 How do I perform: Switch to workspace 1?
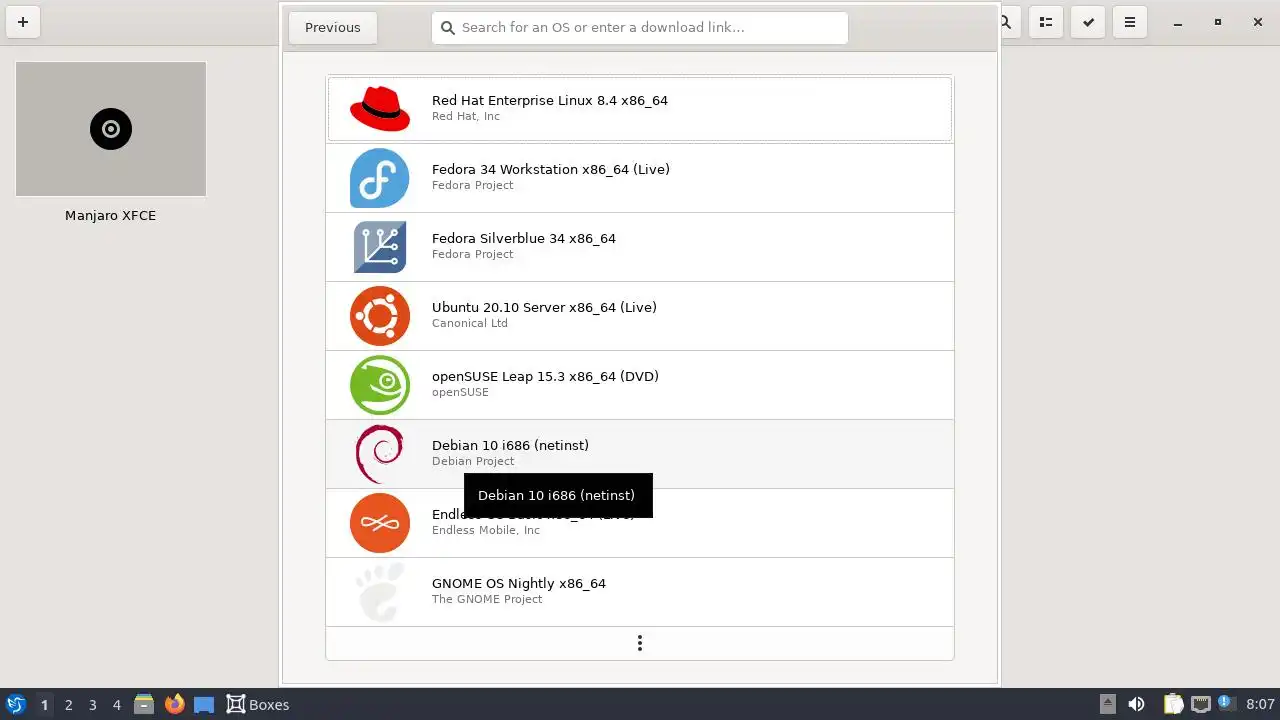(x=44, y=705)
